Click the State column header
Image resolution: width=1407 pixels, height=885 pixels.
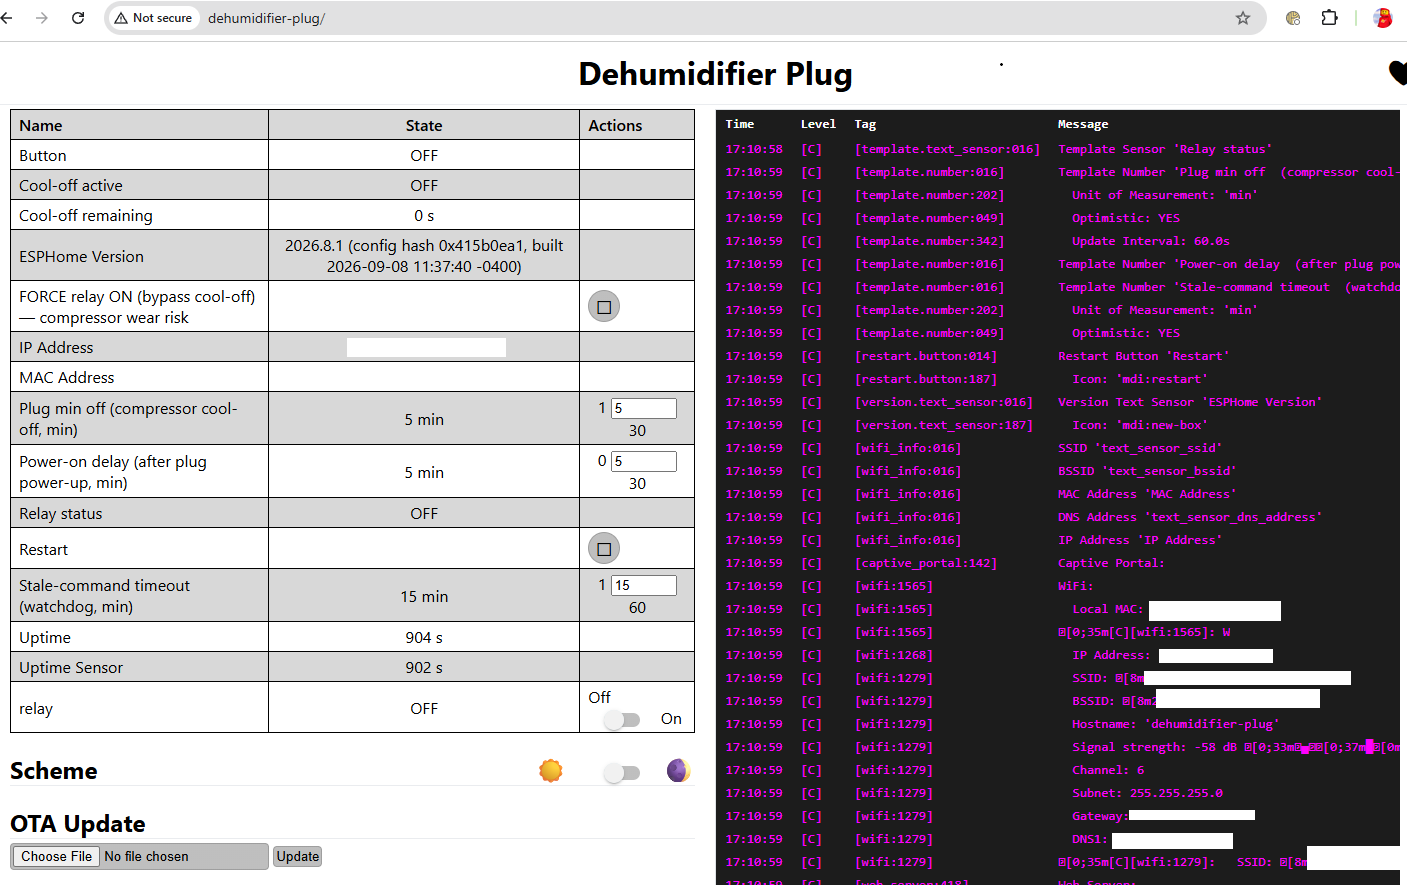(424, 125)
